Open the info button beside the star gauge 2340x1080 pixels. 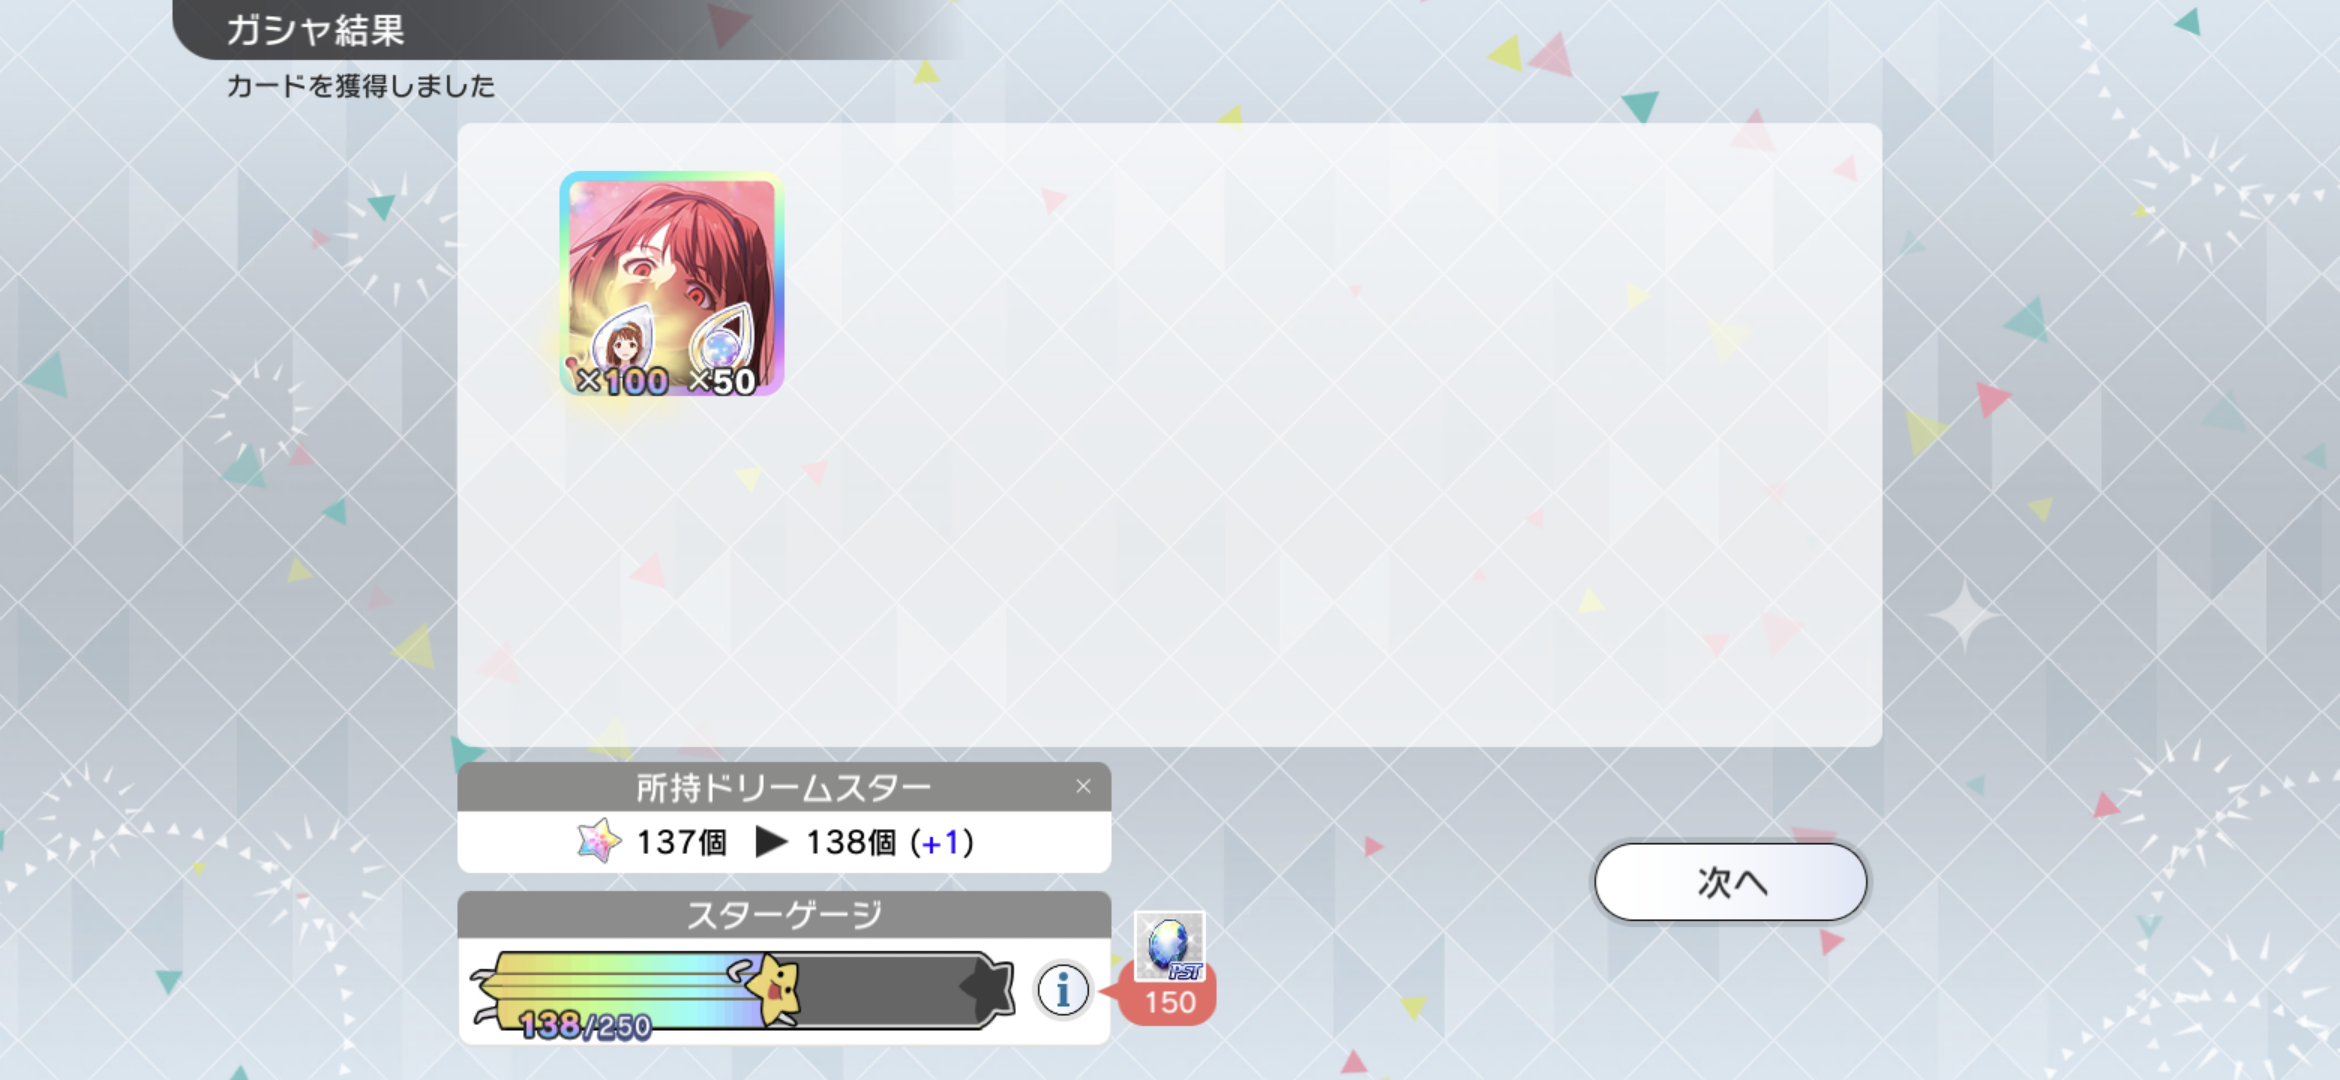click(1062, 990)
